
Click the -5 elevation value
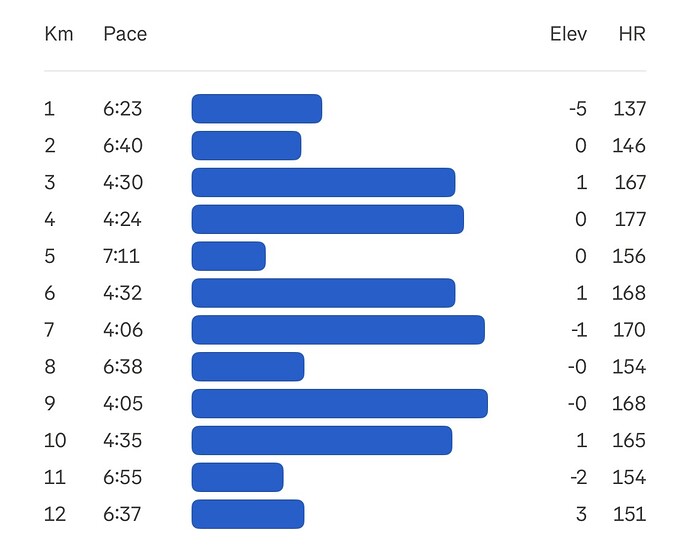577,109
